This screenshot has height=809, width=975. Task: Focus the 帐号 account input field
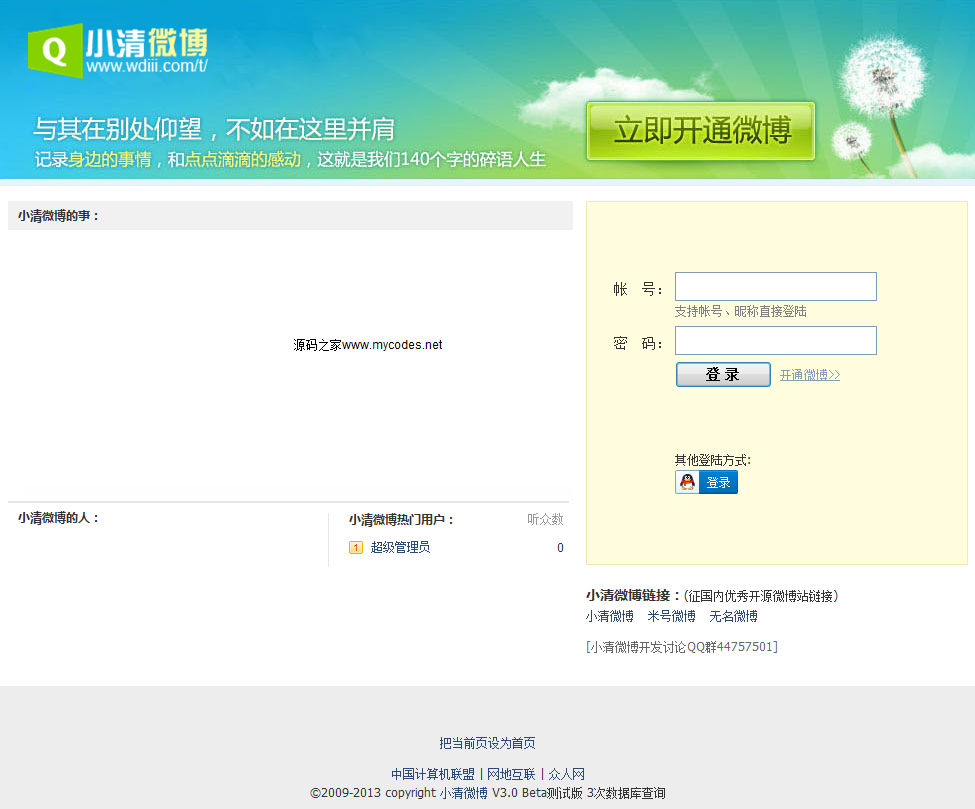(775, 287)
